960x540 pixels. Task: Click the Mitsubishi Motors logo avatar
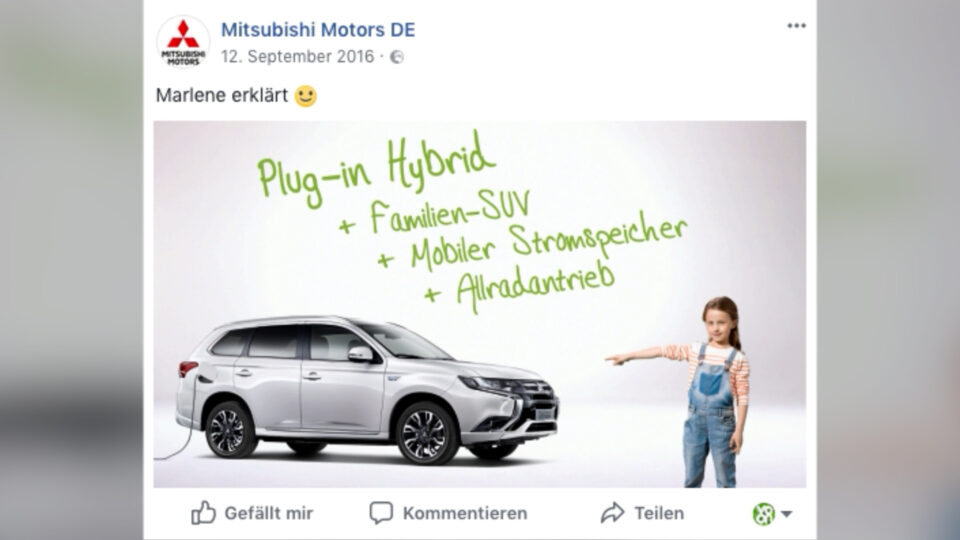click(183, 42)
